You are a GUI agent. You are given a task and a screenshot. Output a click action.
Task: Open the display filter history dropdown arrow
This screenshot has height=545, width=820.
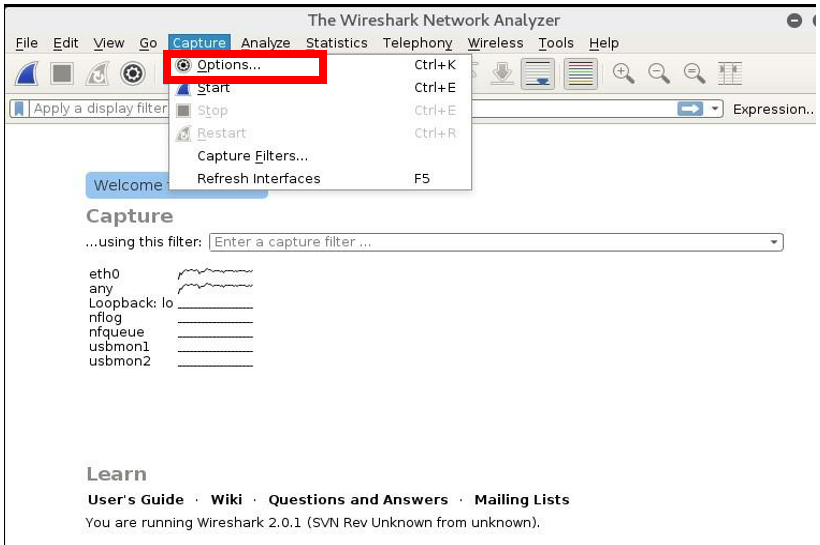(715, 109)
